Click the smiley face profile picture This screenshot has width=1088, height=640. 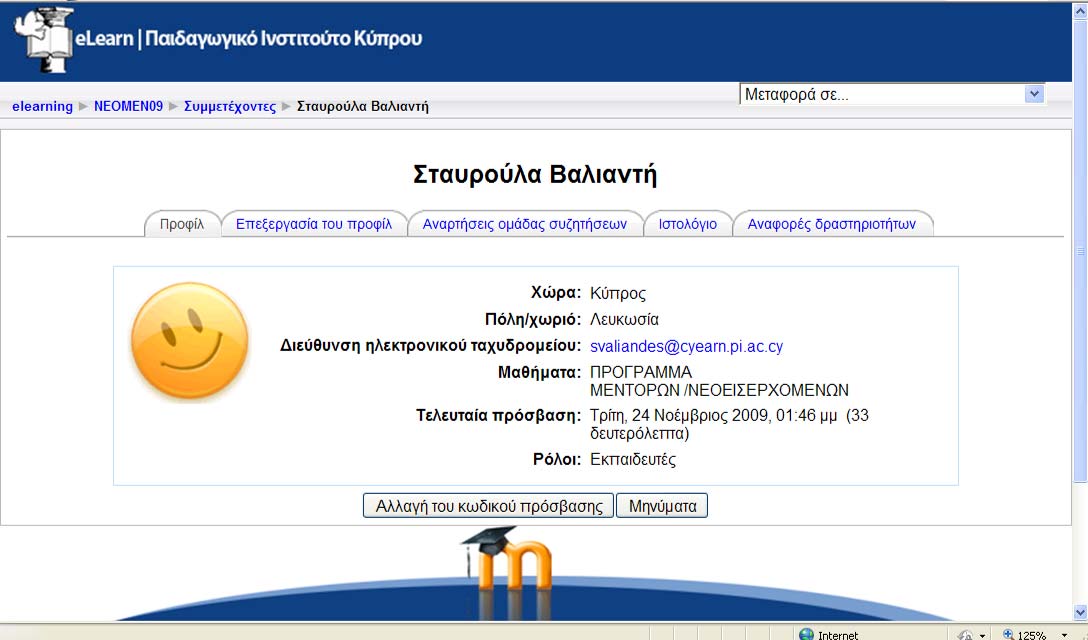pos(190,340)
